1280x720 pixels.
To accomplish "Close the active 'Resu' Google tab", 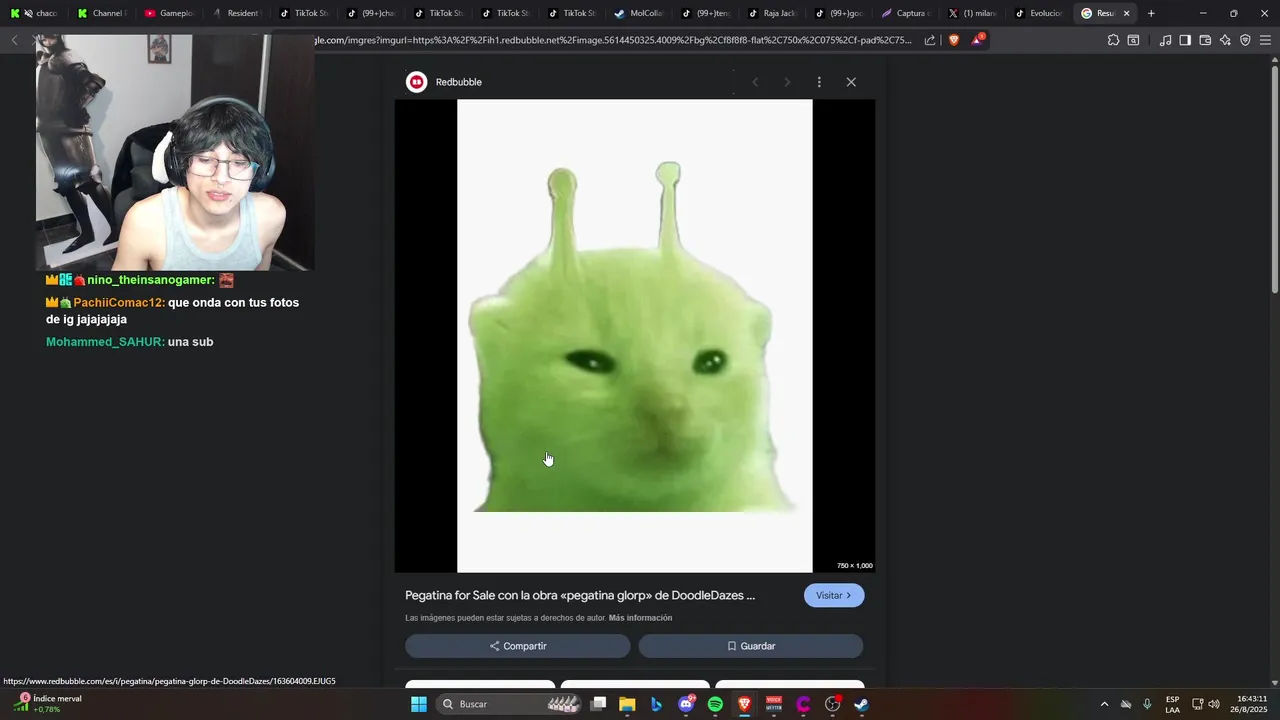I will point(1127,13).
